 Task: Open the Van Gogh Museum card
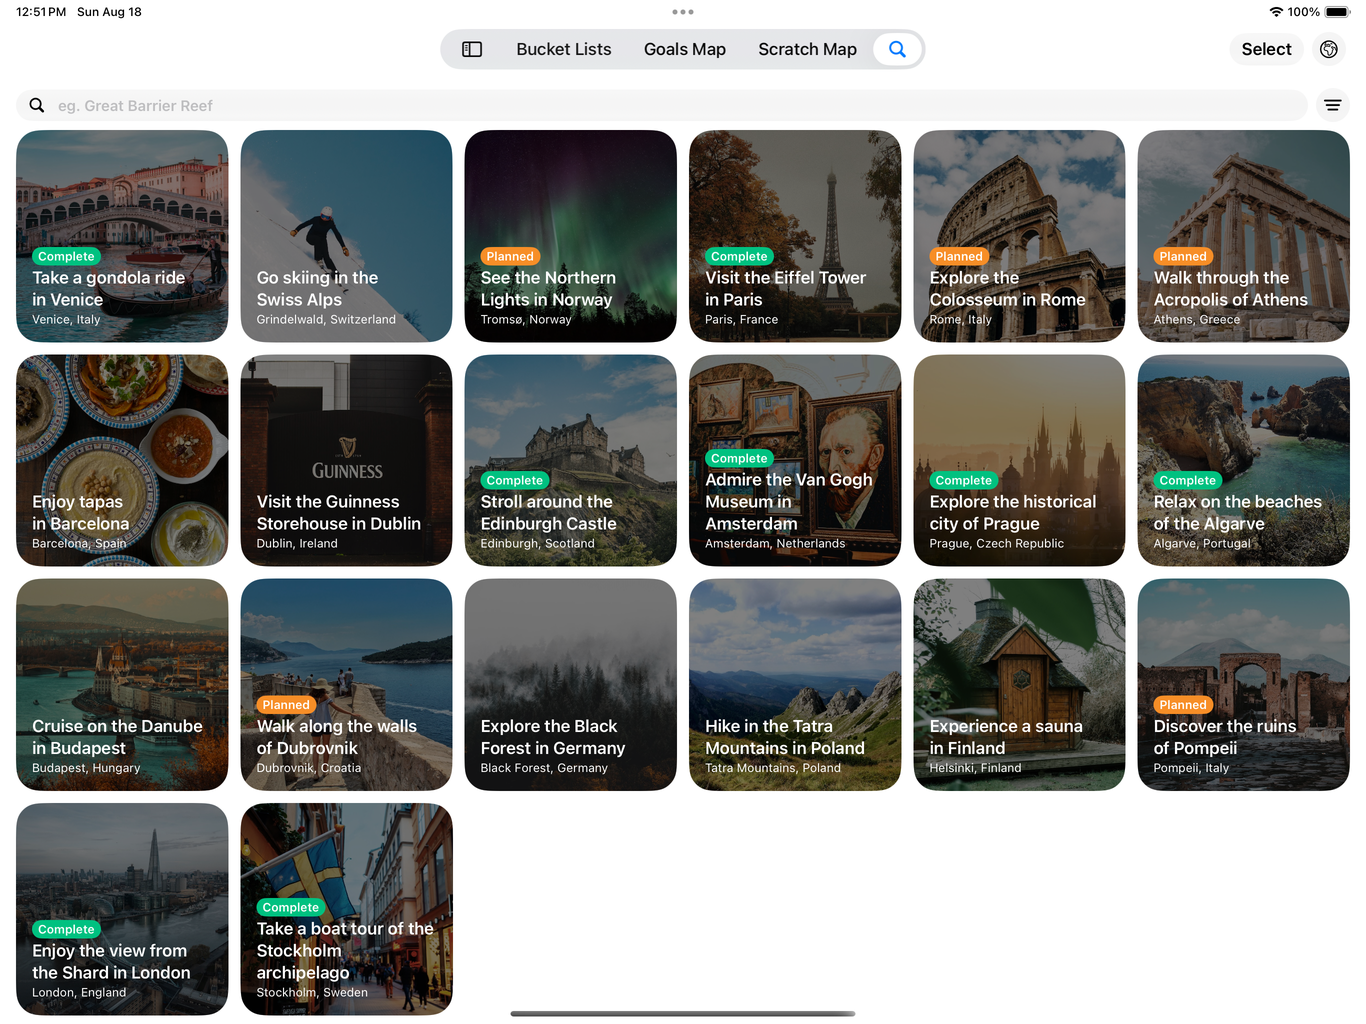click(x=795, y=460)
